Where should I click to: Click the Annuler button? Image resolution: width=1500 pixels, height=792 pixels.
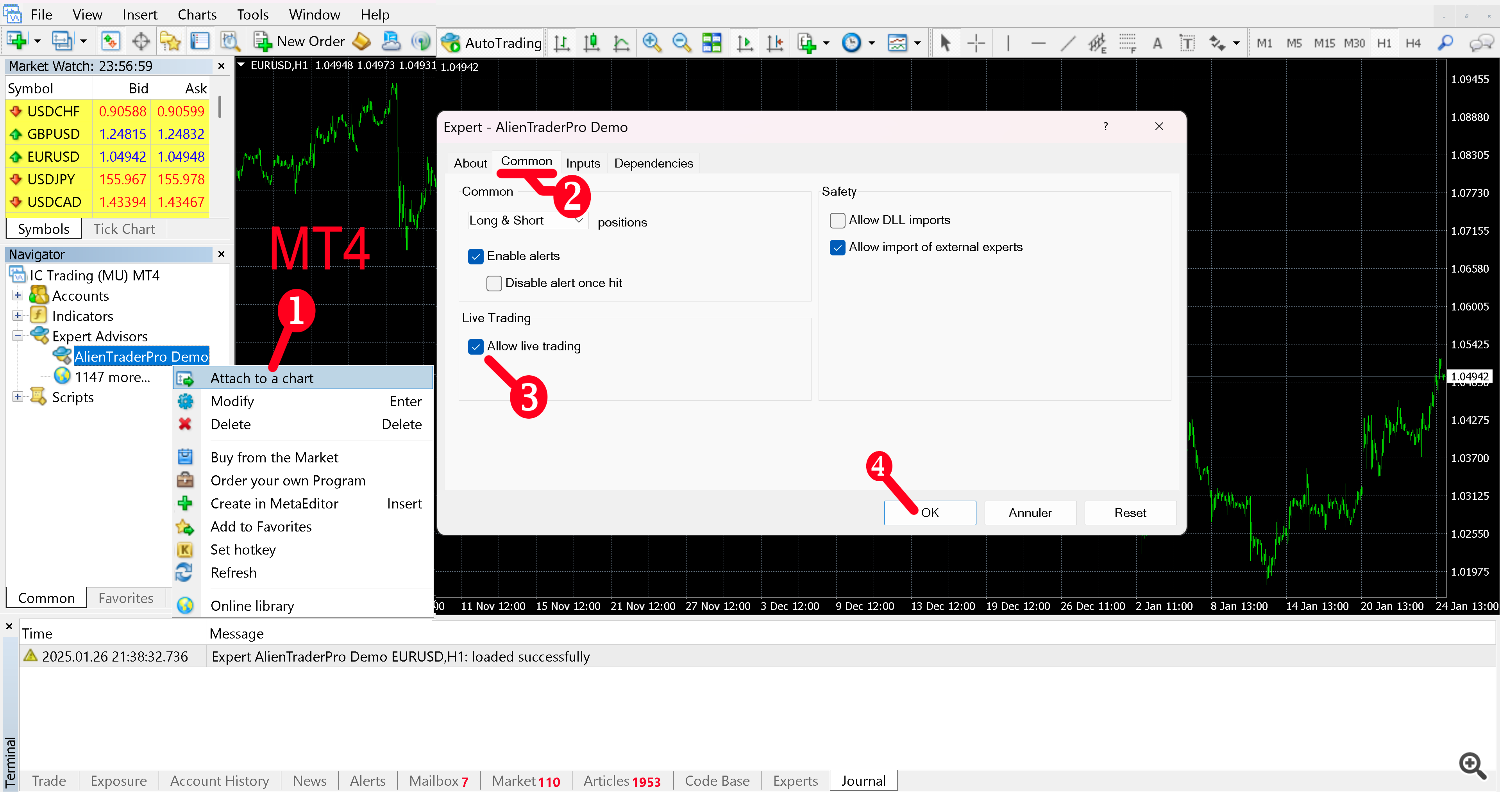pos(1030,513)
